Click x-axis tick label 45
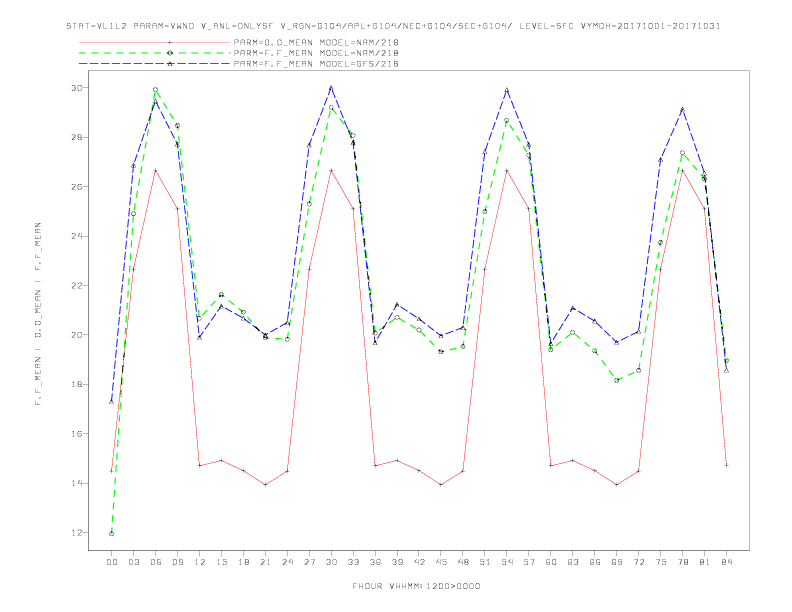The width and height of the screenshot is (792, 612). click(x=441, y=562)
